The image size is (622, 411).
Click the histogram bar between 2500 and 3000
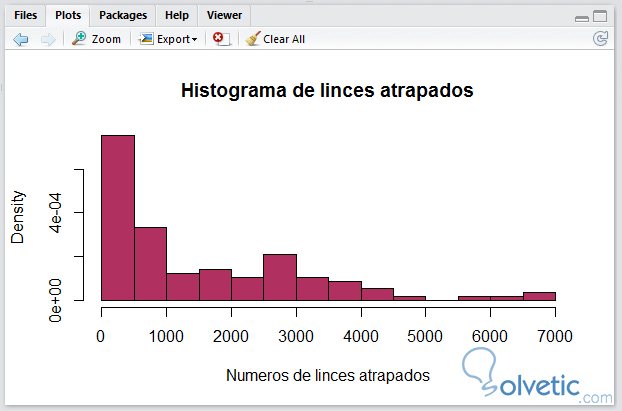click(280, 277)
